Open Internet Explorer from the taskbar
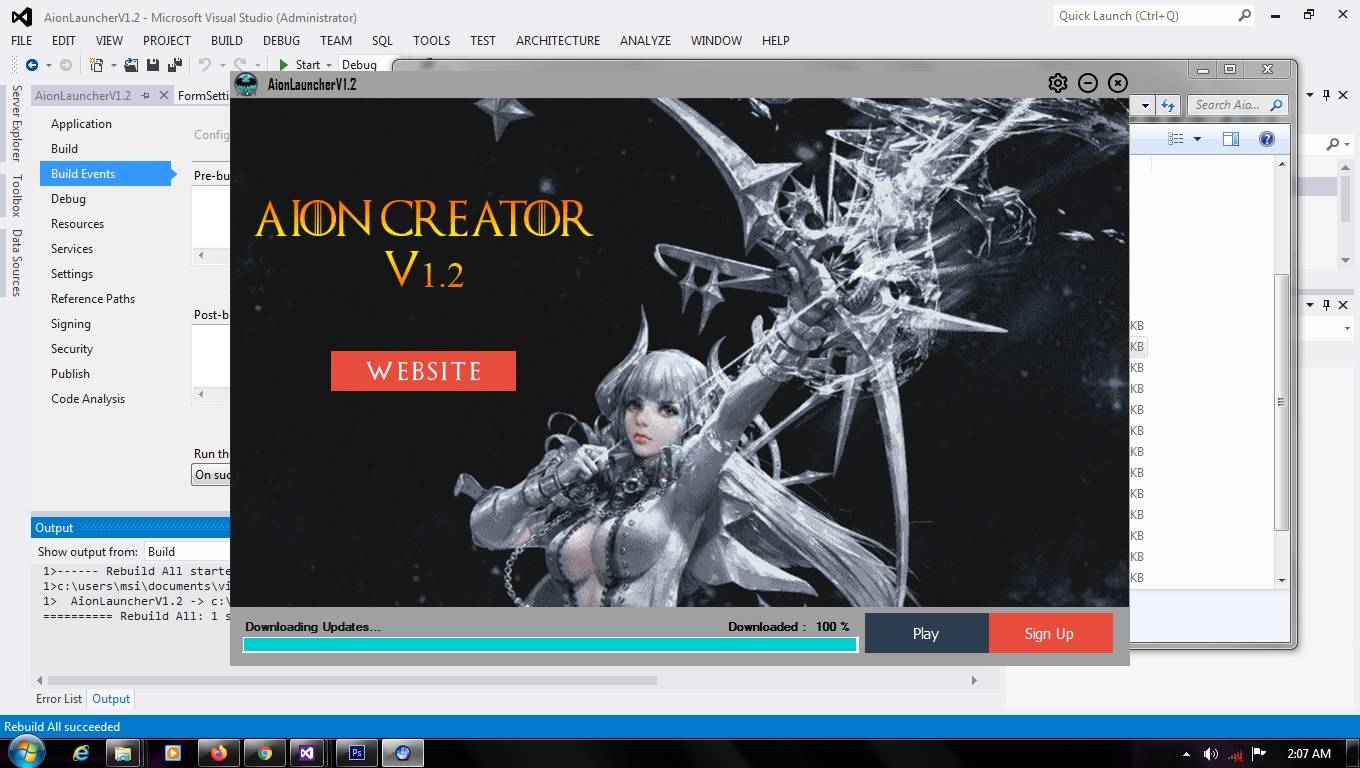 (x=81, y=753)
